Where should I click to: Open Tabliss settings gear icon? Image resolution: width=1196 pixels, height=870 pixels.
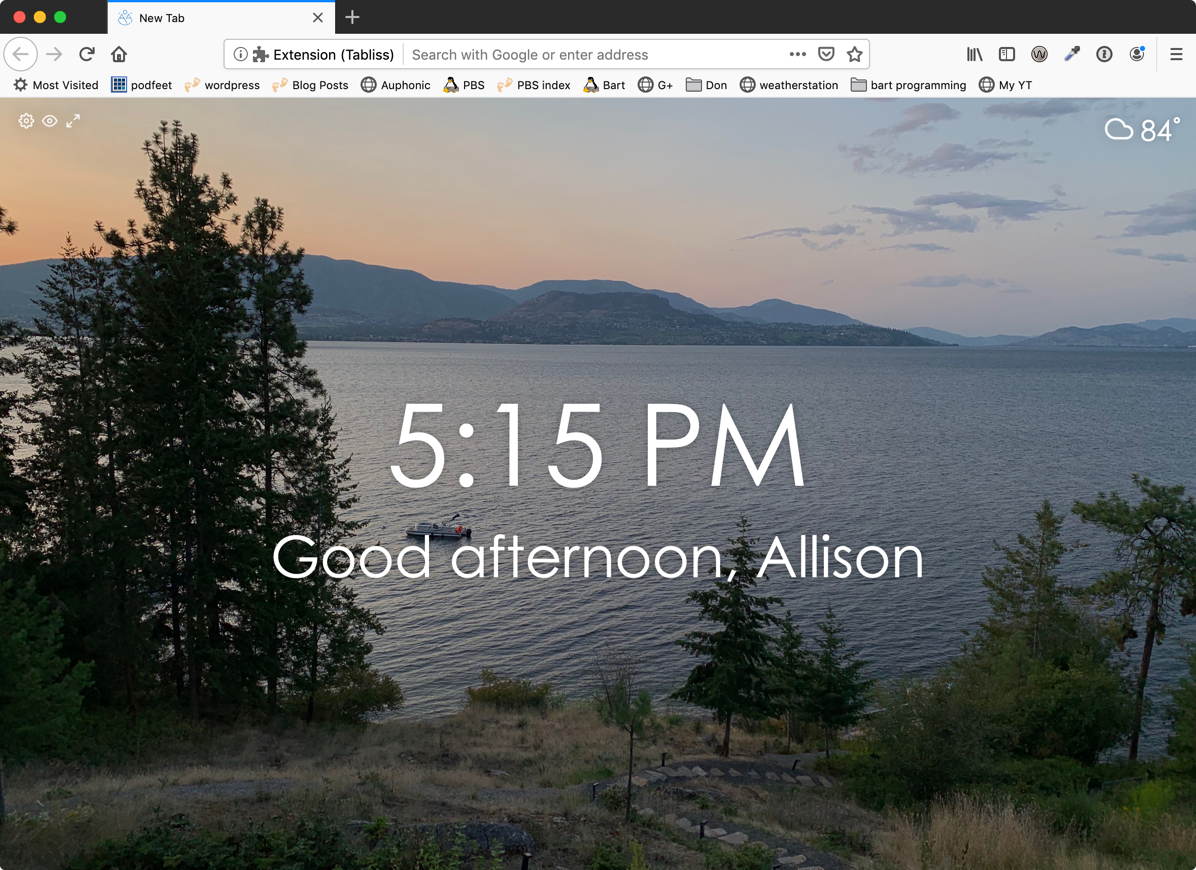[x=26, y=121]
